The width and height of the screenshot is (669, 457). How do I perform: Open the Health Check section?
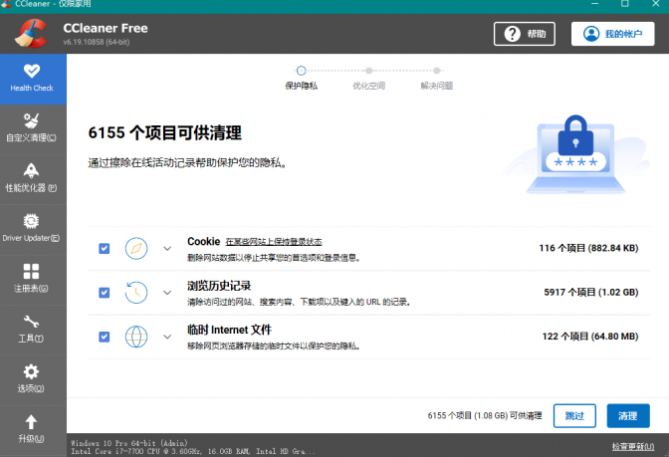click(x=33, y=79)
